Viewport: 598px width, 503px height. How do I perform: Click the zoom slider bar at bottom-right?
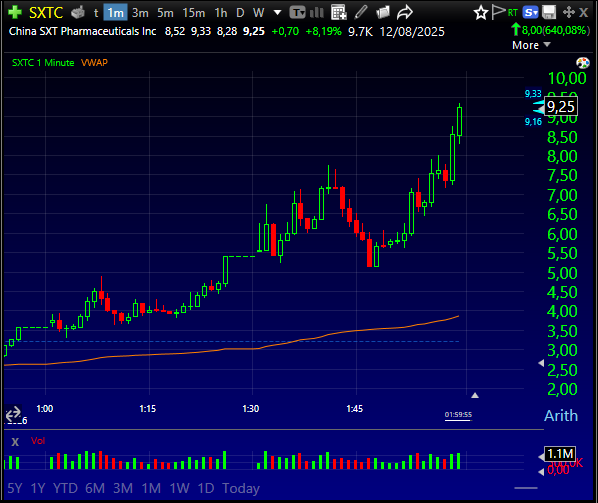tap(526, 488)
